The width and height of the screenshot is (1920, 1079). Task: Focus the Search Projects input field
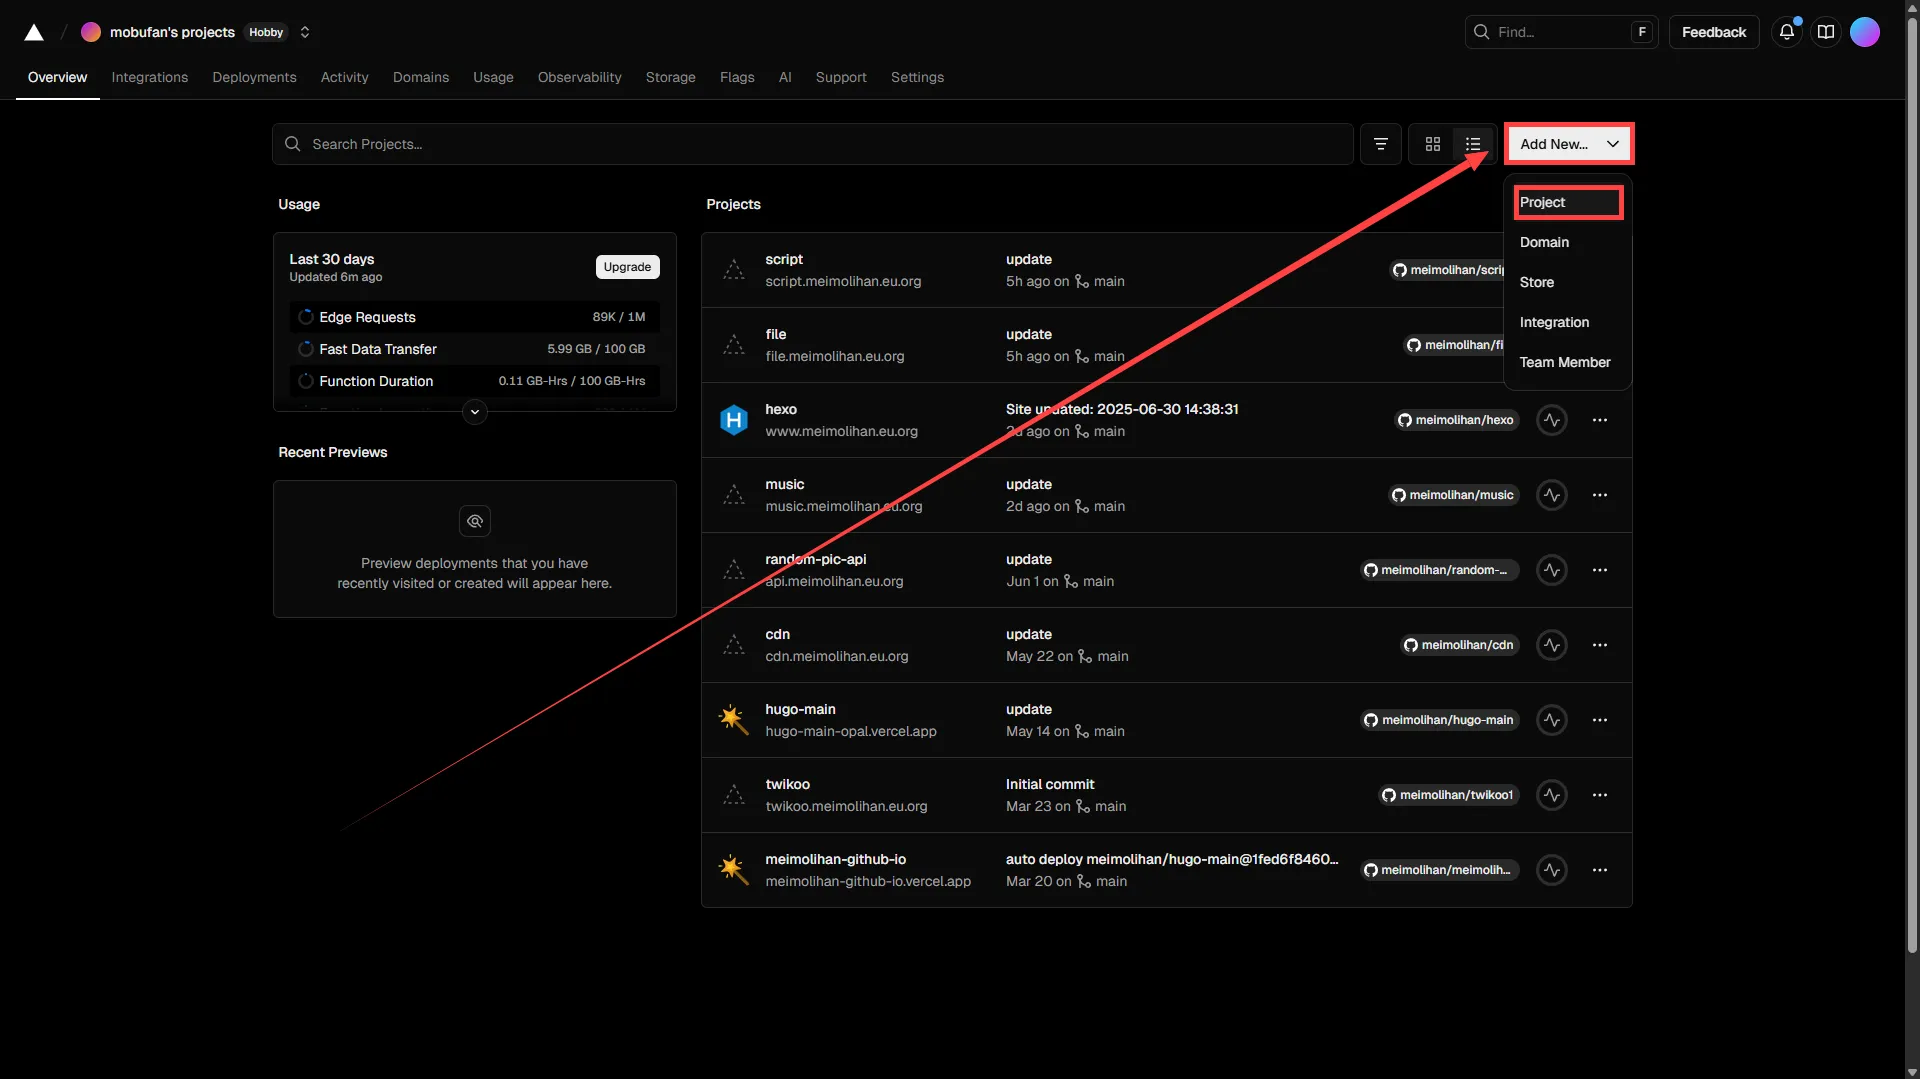[x=812, y=144]
